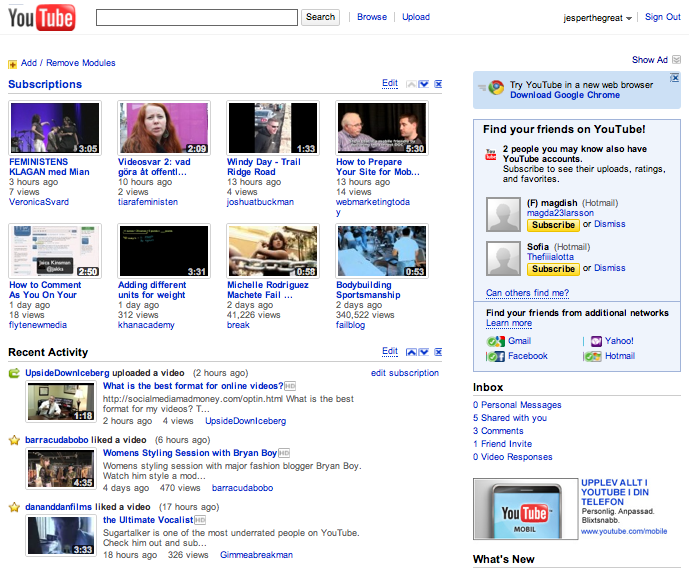Click the star icon beside barracudabobo
This screenshot has width=689, height=571.
[x=15, y=440]
